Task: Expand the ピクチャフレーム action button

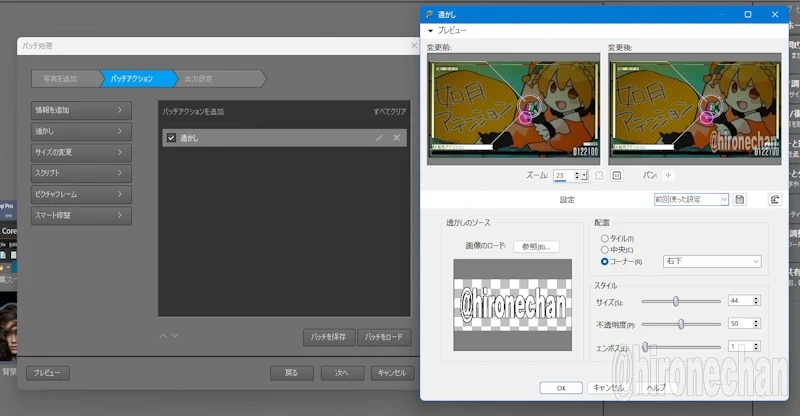Action: [81, 194]
